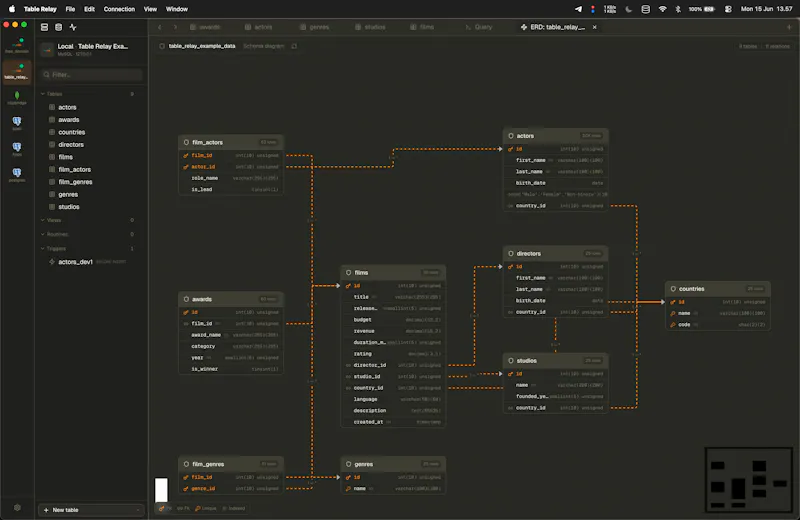Image resolution: width=800 pixels, height=520 pixels.
Task: Open the Window menu
Action: pos(177,9)
